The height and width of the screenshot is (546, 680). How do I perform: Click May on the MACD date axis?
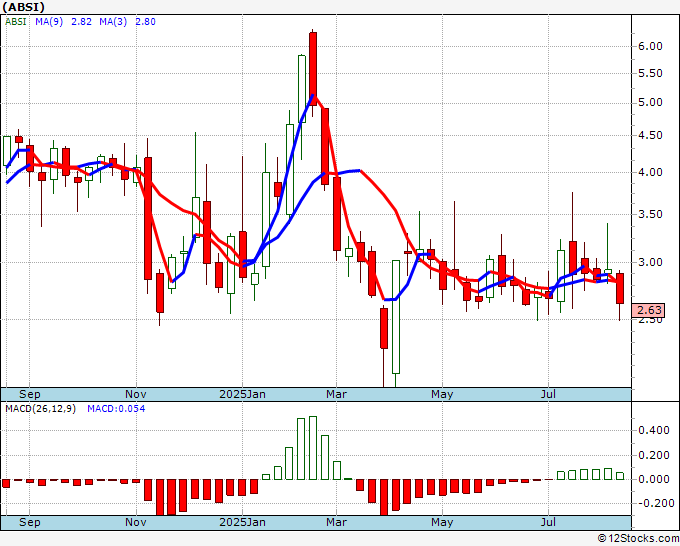442,522
